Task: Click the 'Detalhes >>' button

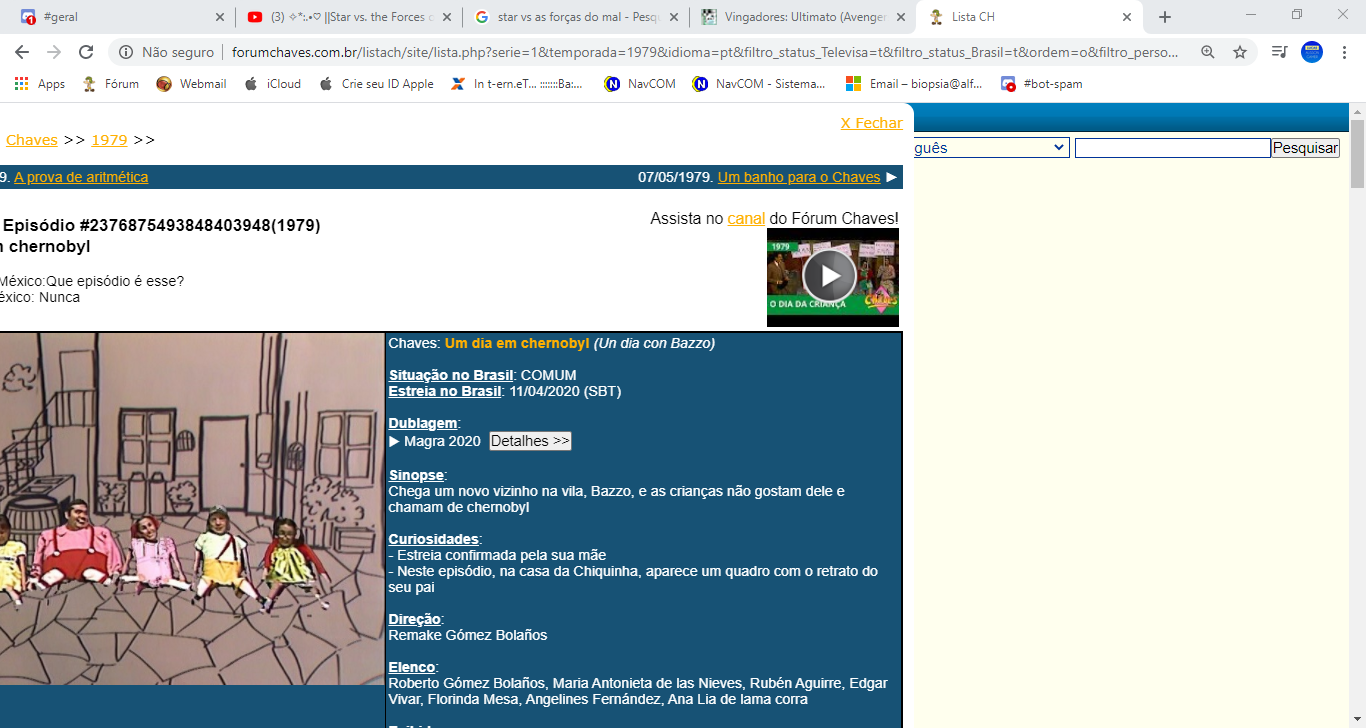Action: (530, 441)
